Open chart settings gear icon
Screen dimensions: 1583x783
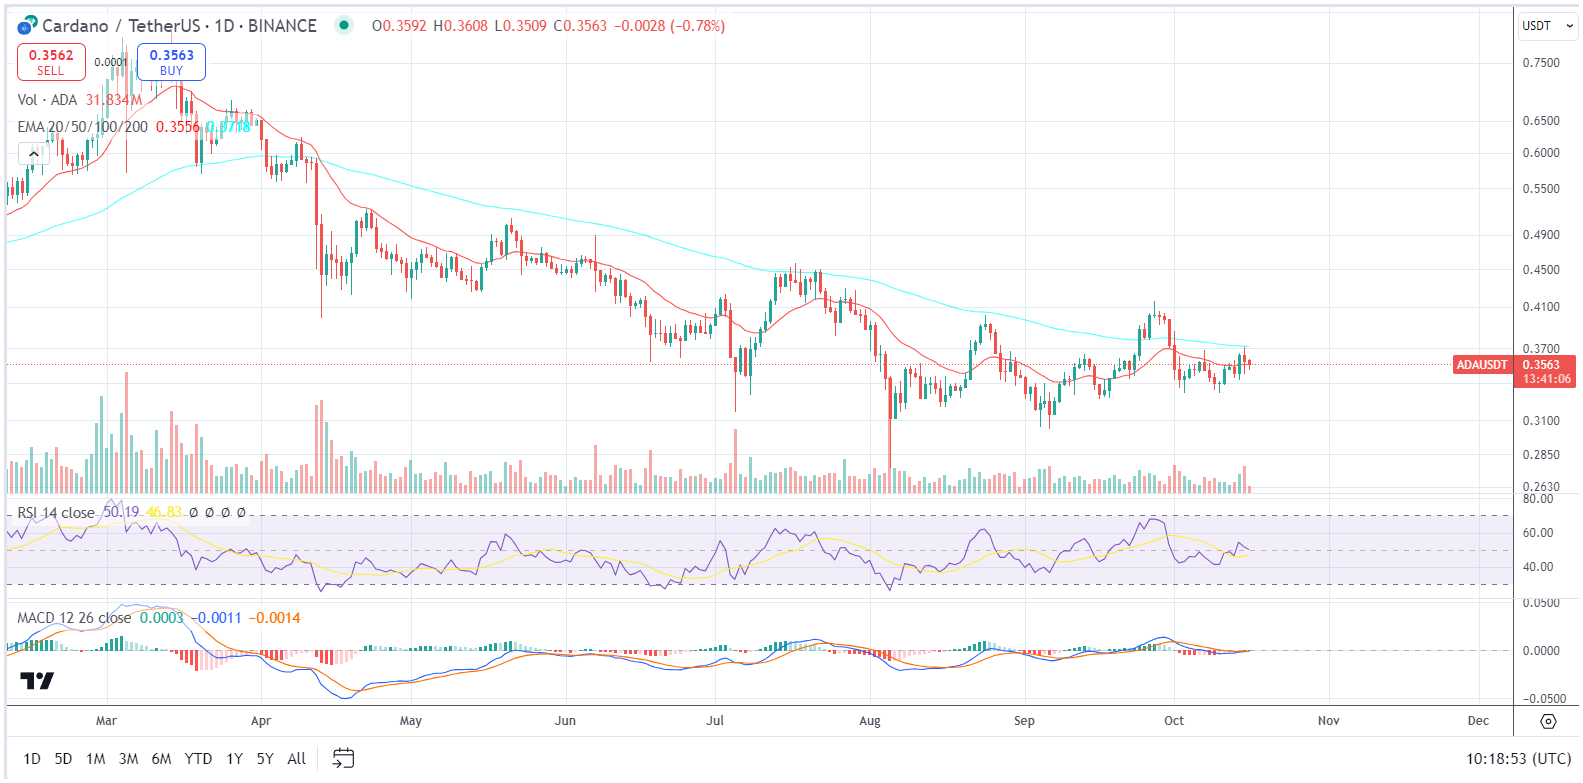point(1548,721)
